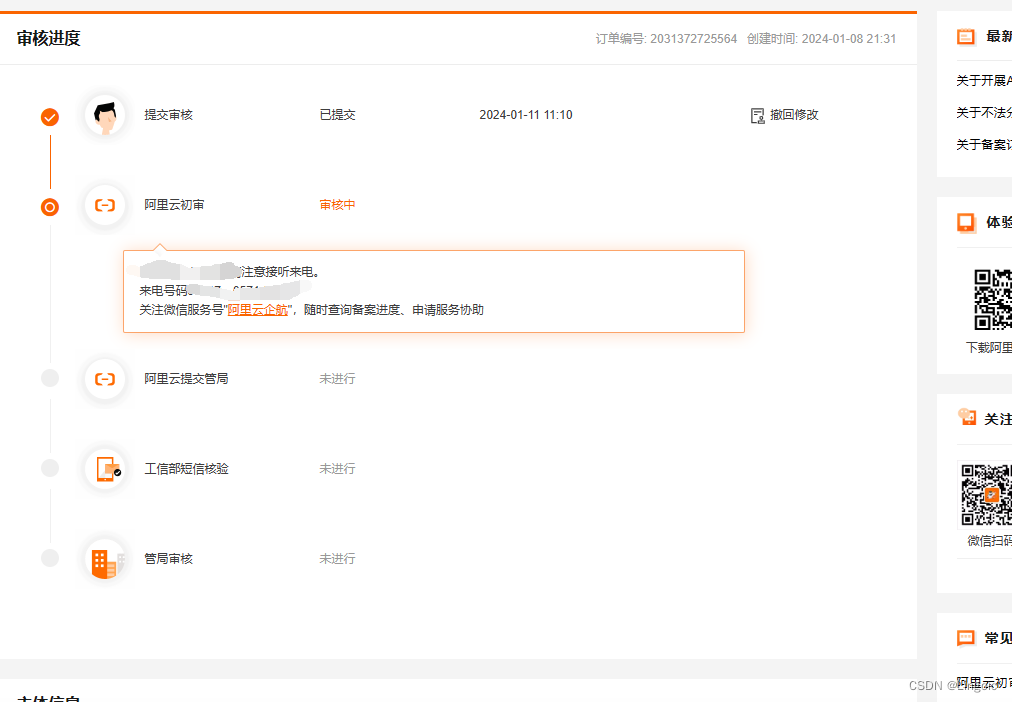Click the 管局审核 step label
The image size is (1012, 702).
click(x=168, y=559)
